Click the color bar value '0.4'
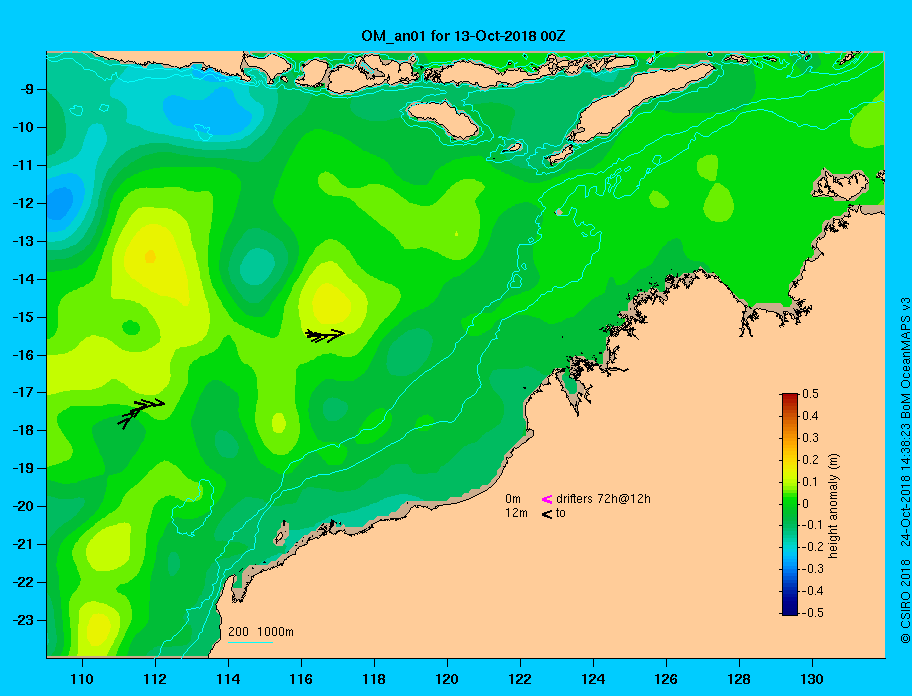Image resolution: width=912 pixels, height=696 pixels. pyautogui.click(x=810, y=416)
